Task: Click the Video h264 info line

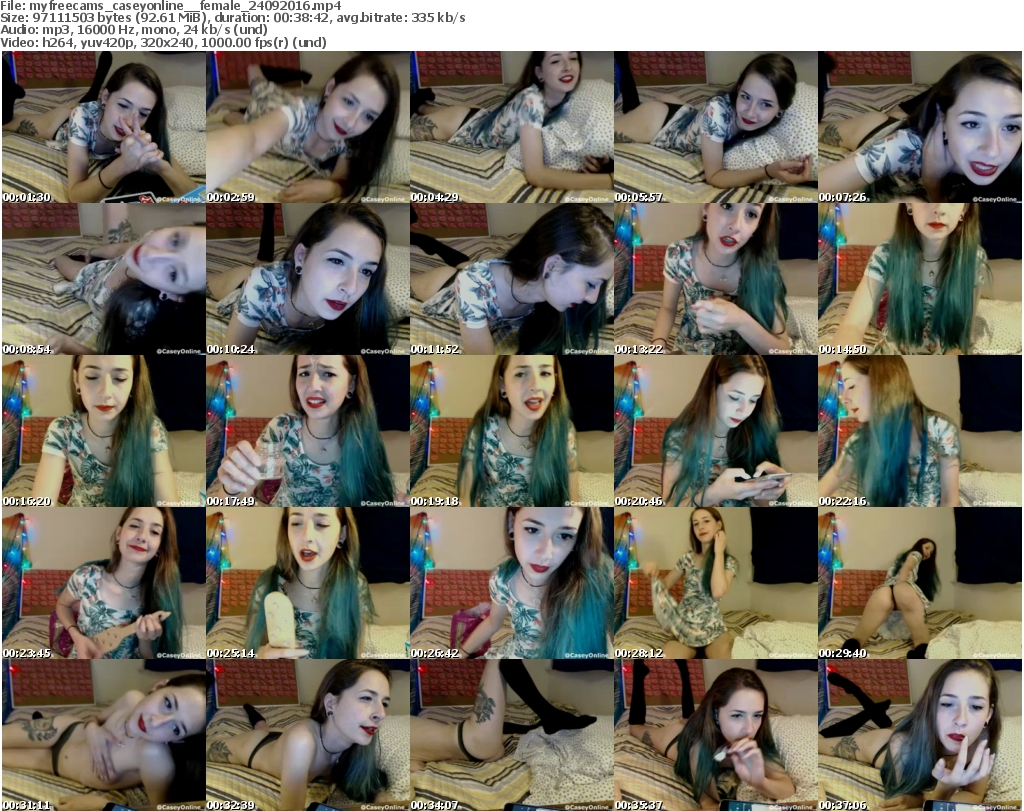Action: tap(163, 42)
